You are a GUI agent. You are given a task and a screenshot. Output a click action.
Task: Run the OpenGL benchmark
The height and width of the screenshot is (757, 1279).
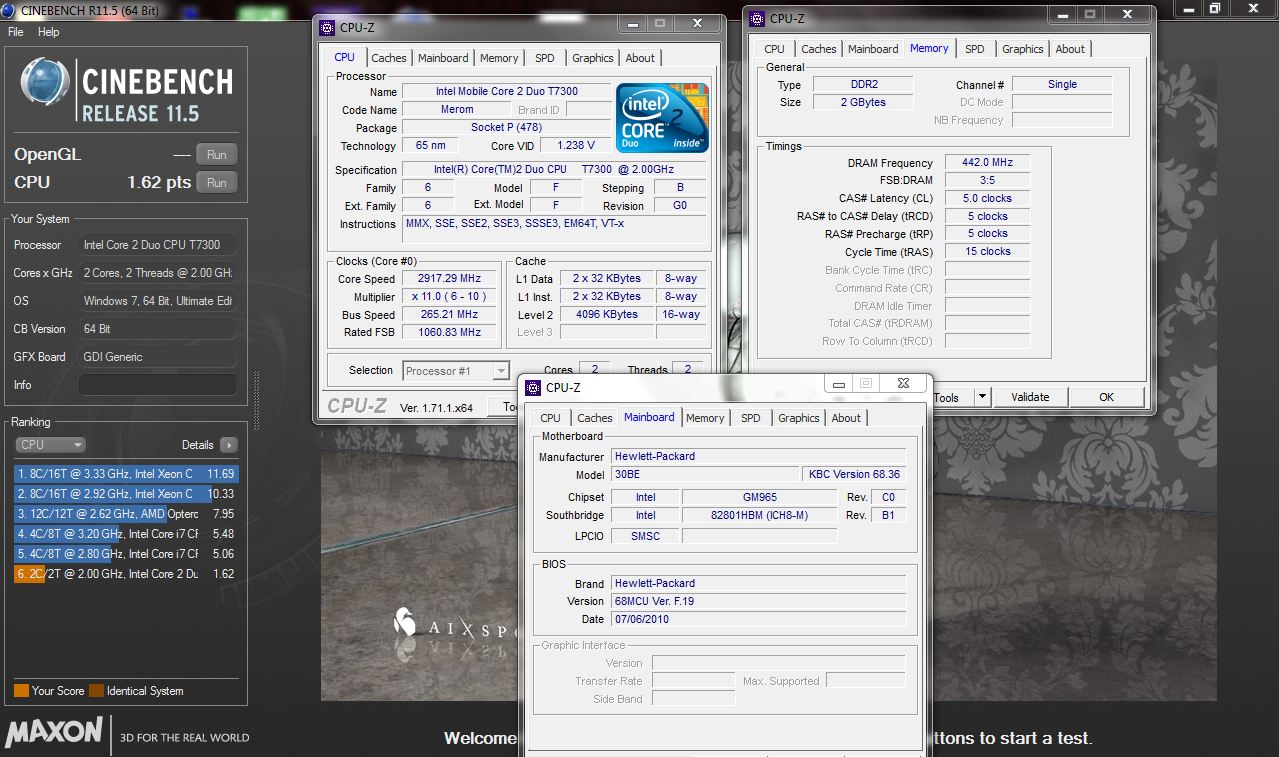tap(217, 154)
